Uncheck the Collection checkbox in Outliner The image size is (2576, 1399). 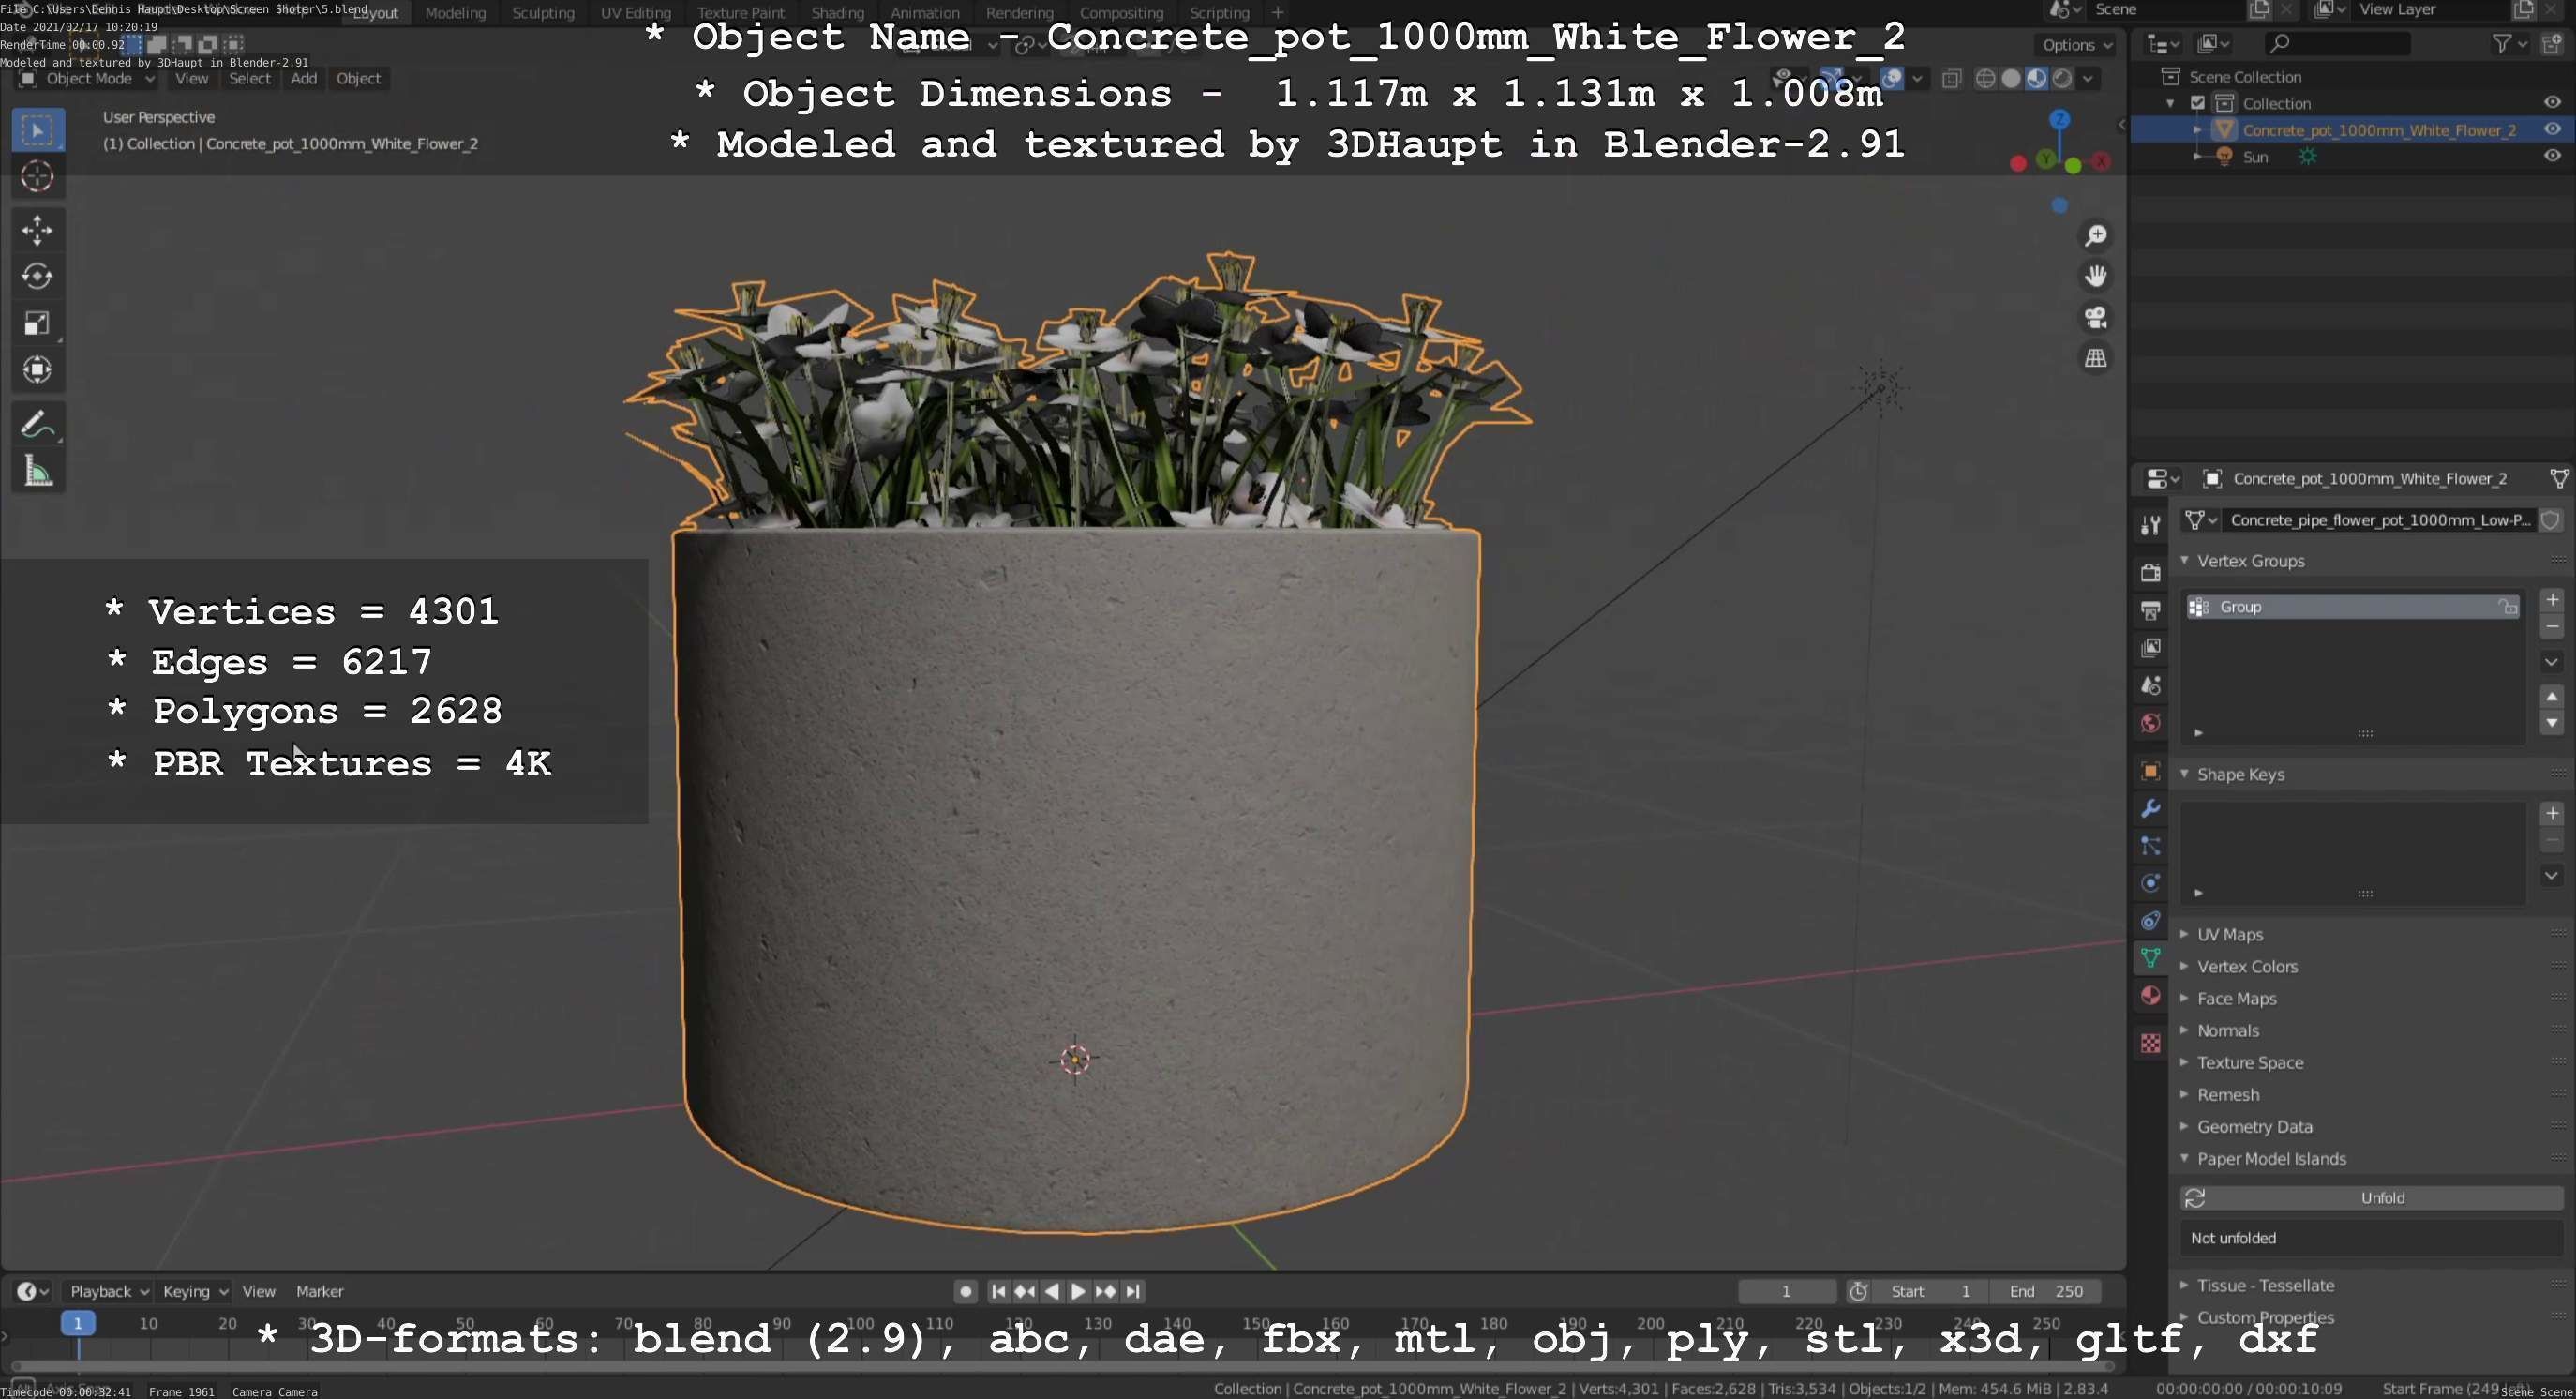click(x=2198, y=103)
